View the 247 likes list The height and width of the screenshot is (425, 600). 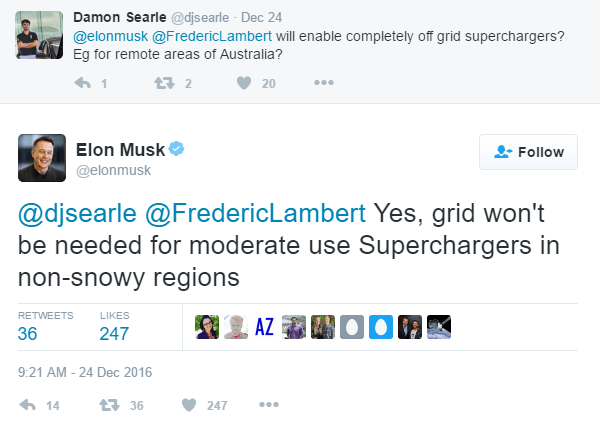tap(114, 333)
